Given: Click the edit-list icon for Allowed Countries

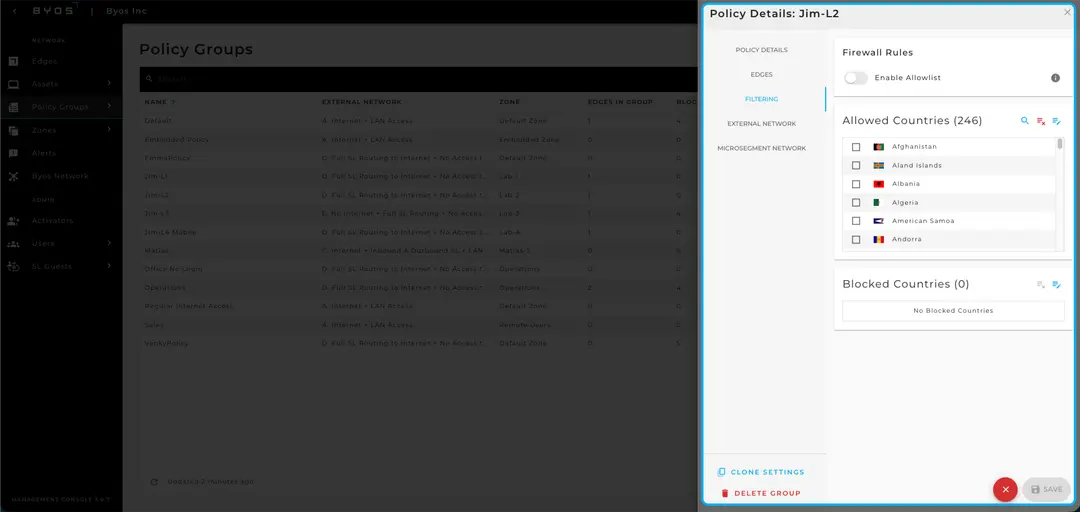Looking at the screenshot, I should 1057,121.
